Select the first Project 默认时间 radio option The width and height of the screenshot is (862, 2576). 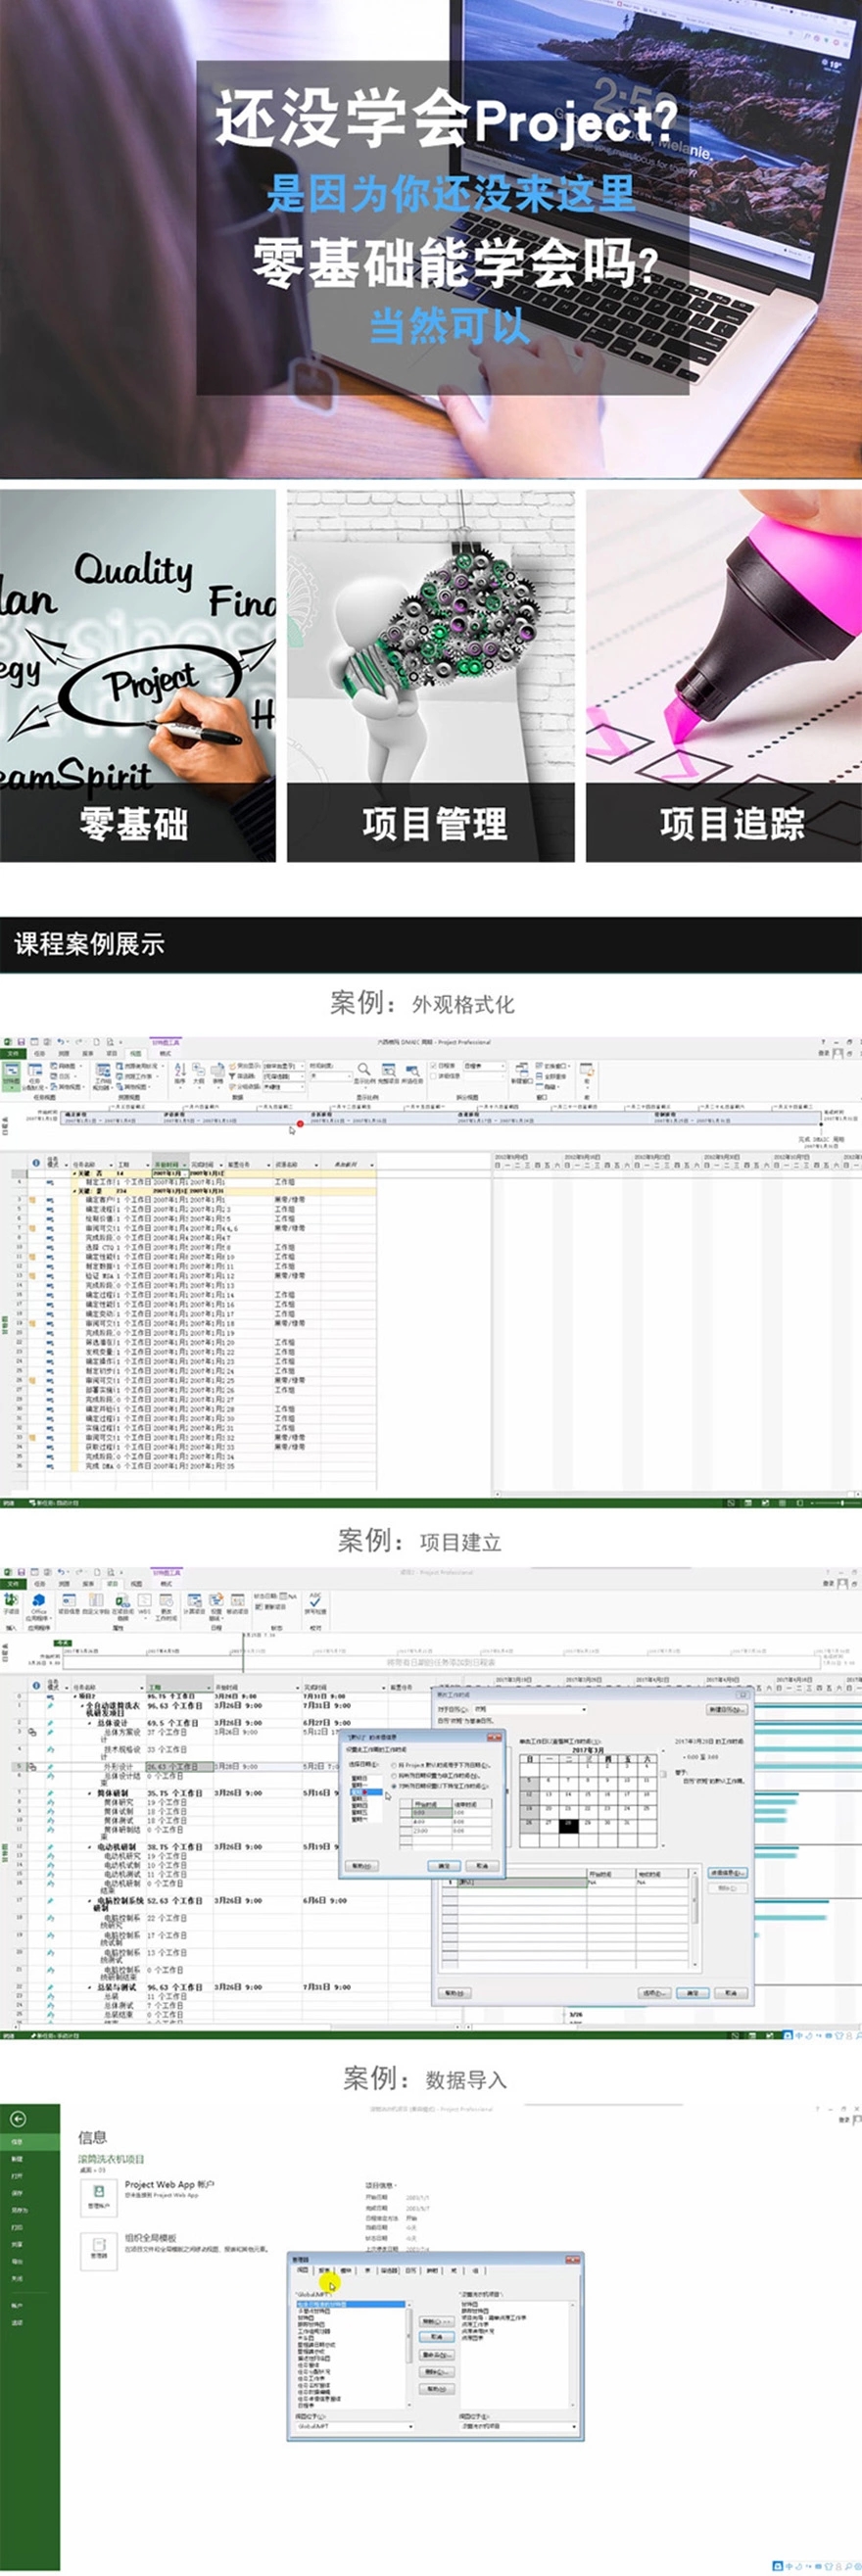pyautogui.click(x=395, y=1765)
